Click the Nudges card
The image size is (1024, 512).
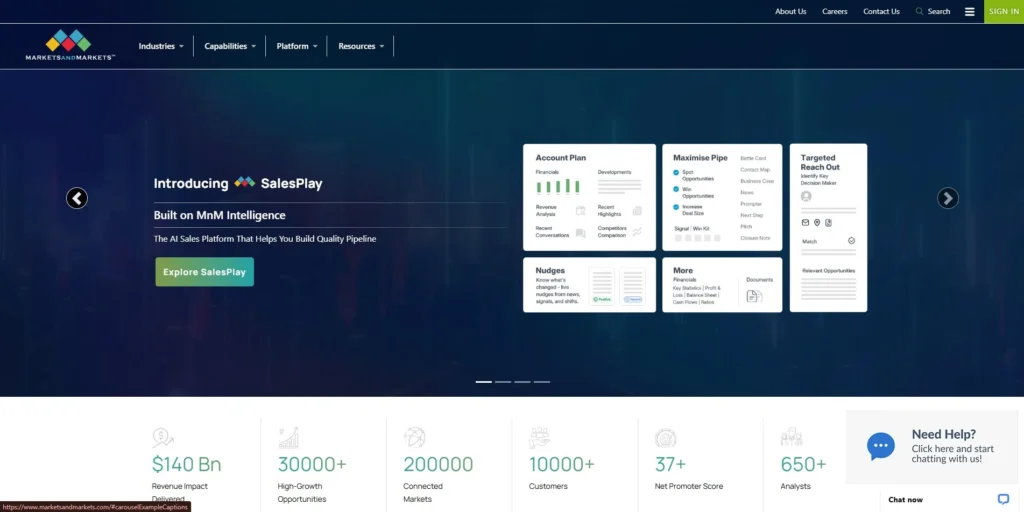click(589, 285)
